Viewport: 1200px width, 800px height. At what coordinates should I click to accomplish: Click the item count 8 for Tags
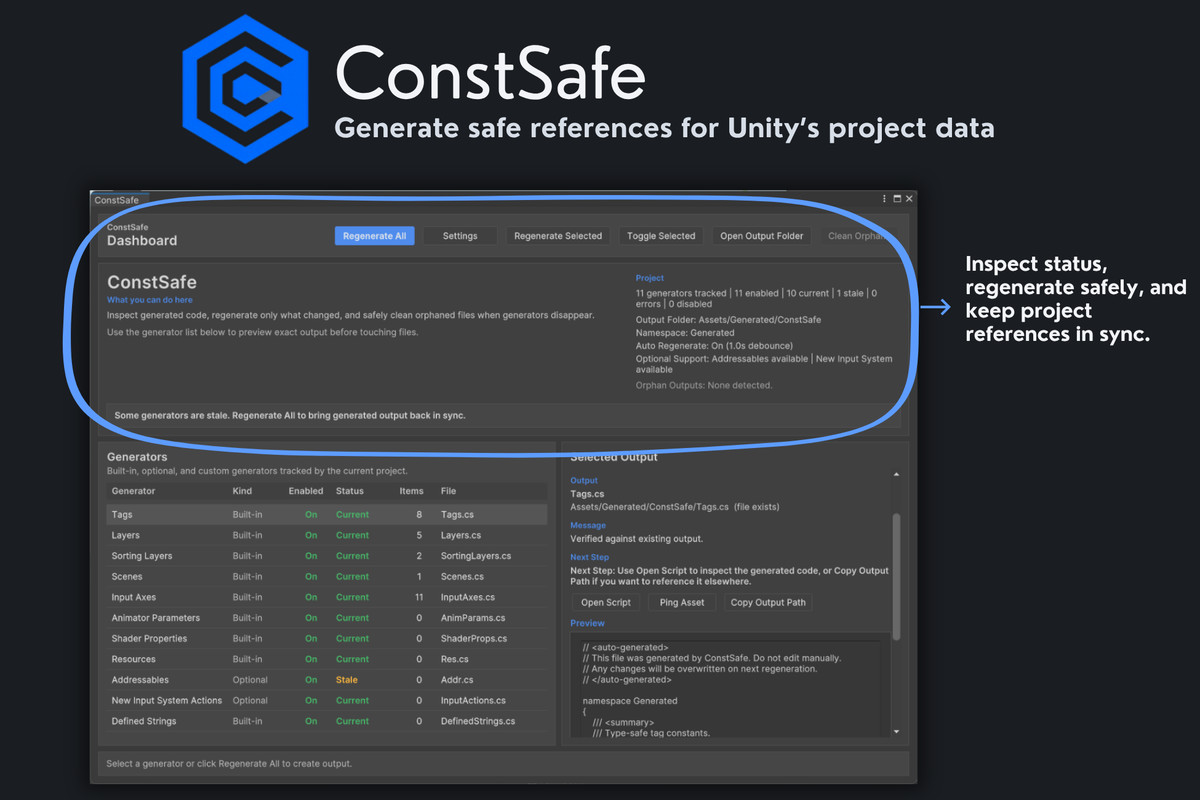419,515
